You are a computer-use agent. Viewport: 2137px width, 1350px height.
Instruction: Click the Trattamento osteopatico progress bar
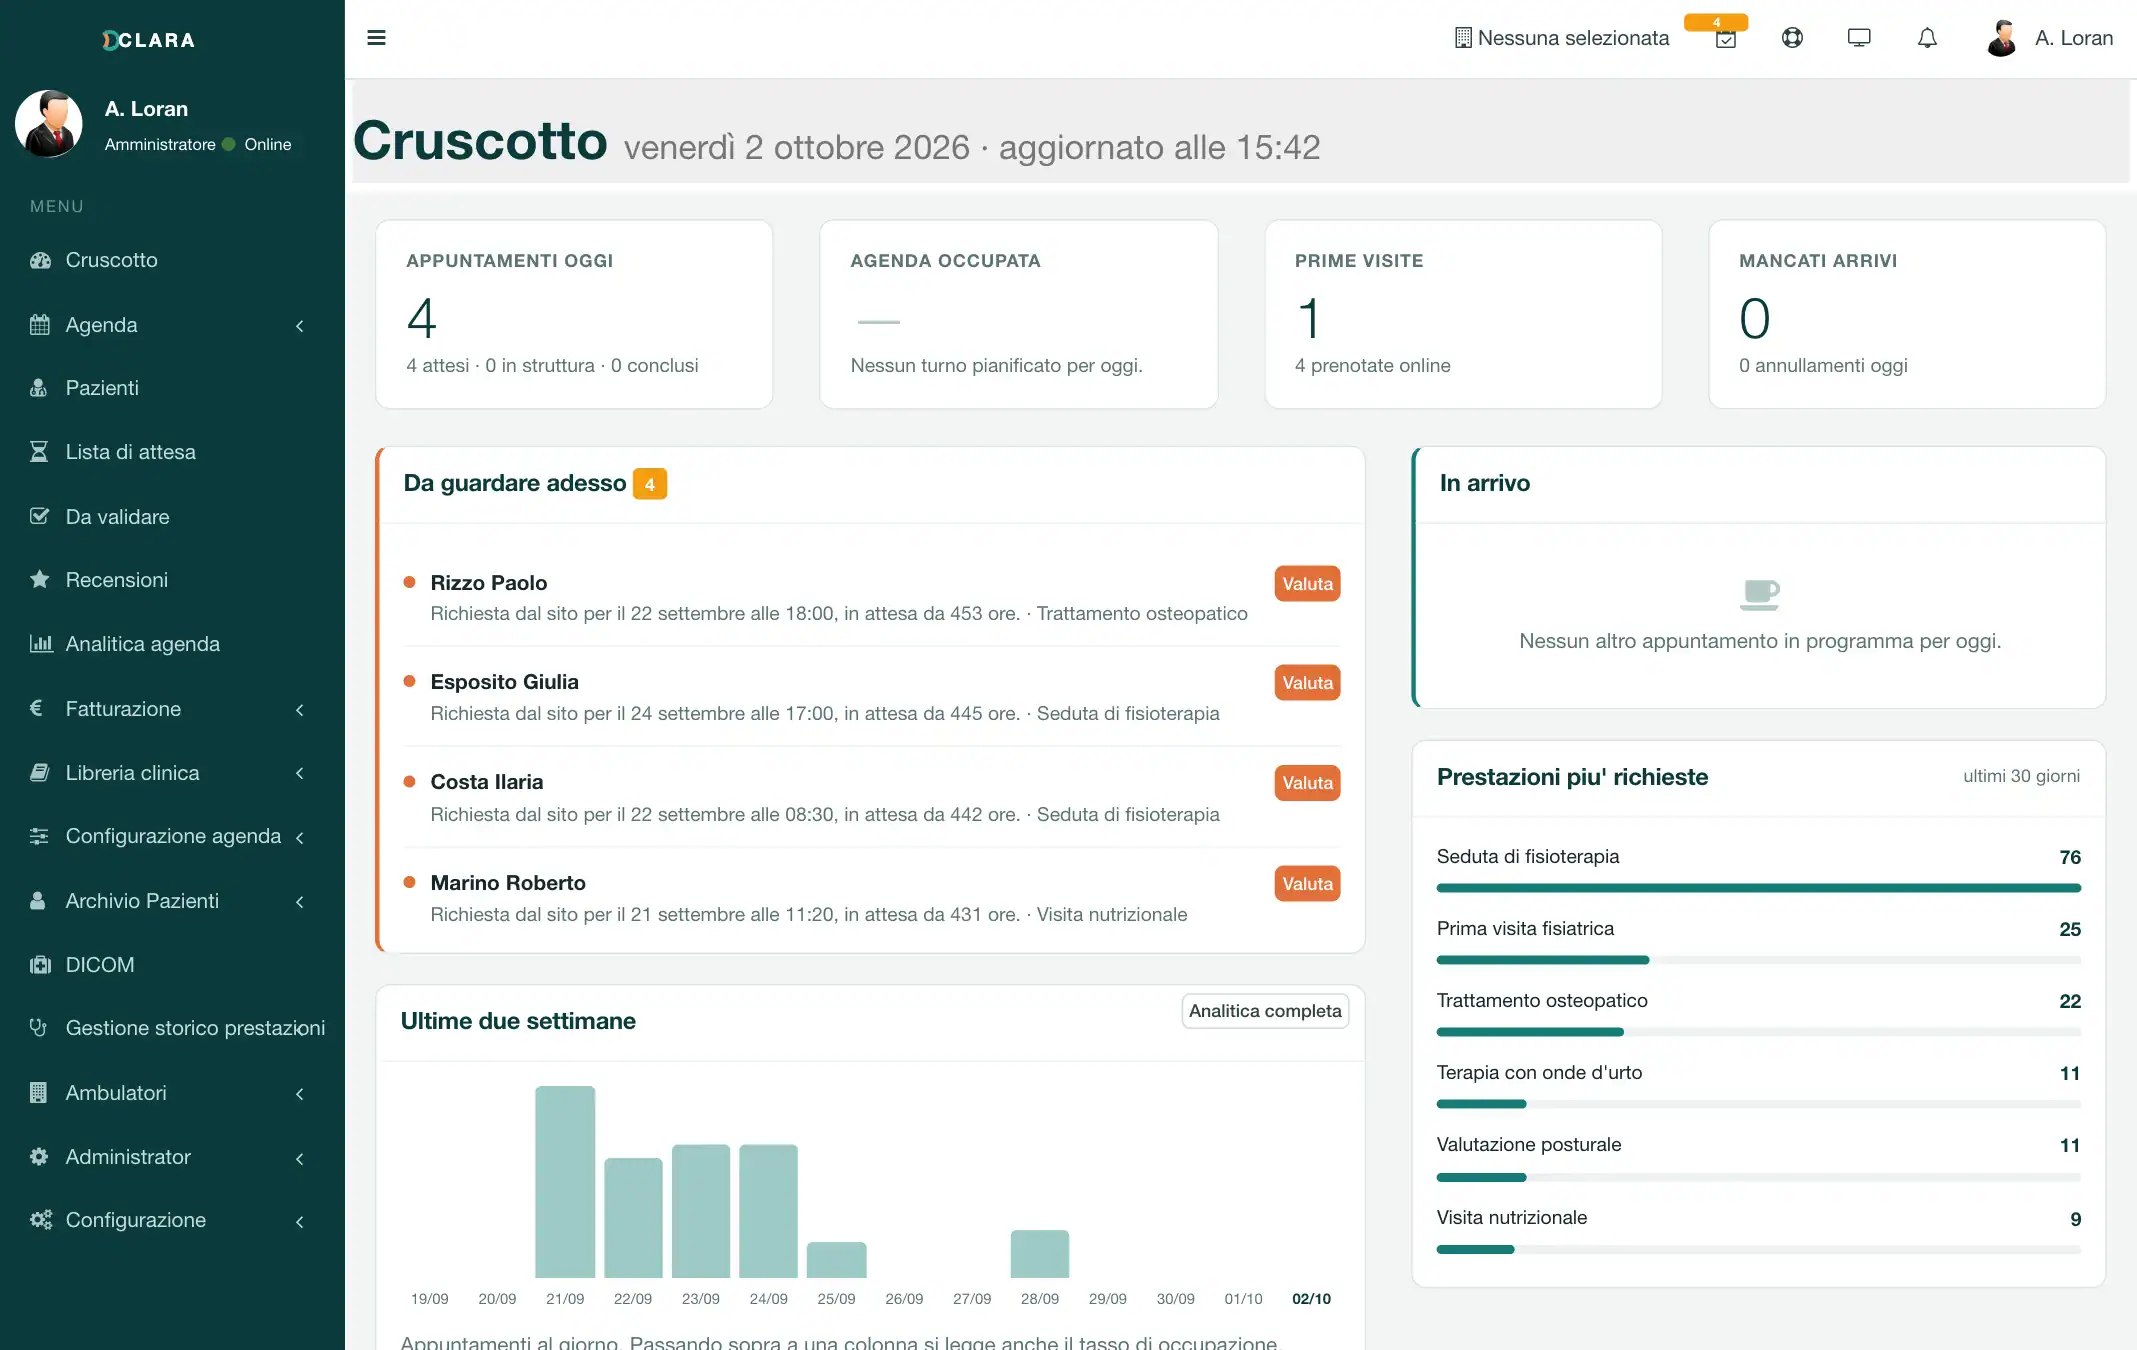(1758, 1032)
